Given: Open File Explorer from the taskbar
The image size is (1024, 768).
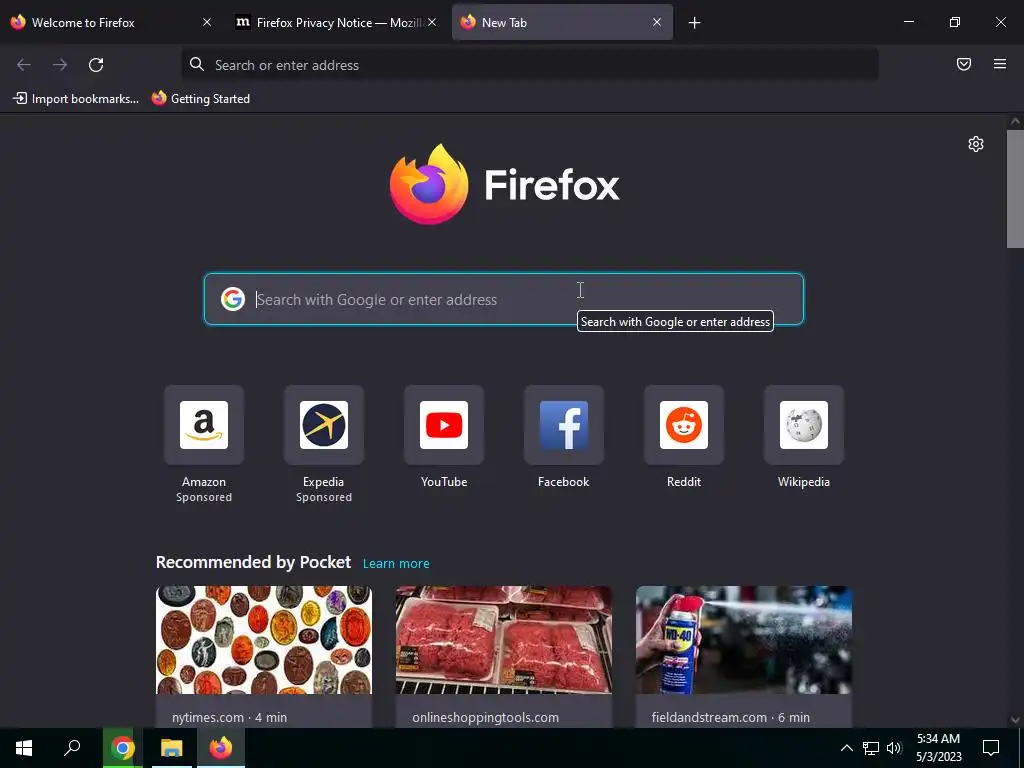Looking at the screenshot, I should coord(172,748).
